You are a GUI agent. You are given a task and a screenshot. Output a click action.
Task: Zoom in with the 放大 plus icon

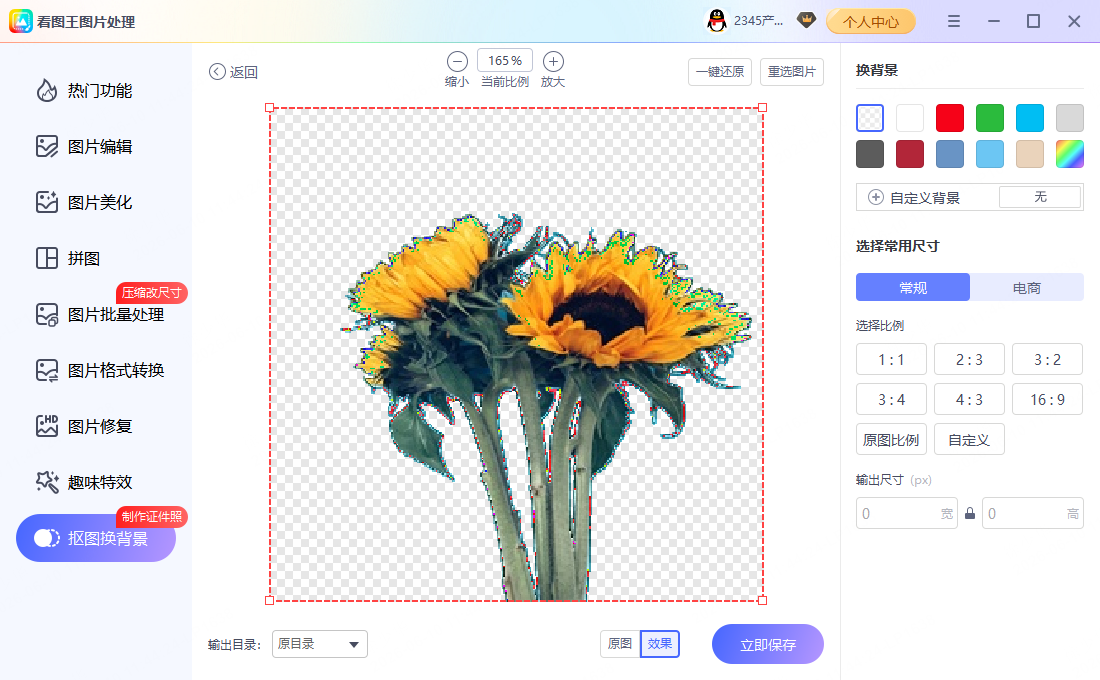click(553, 62)
